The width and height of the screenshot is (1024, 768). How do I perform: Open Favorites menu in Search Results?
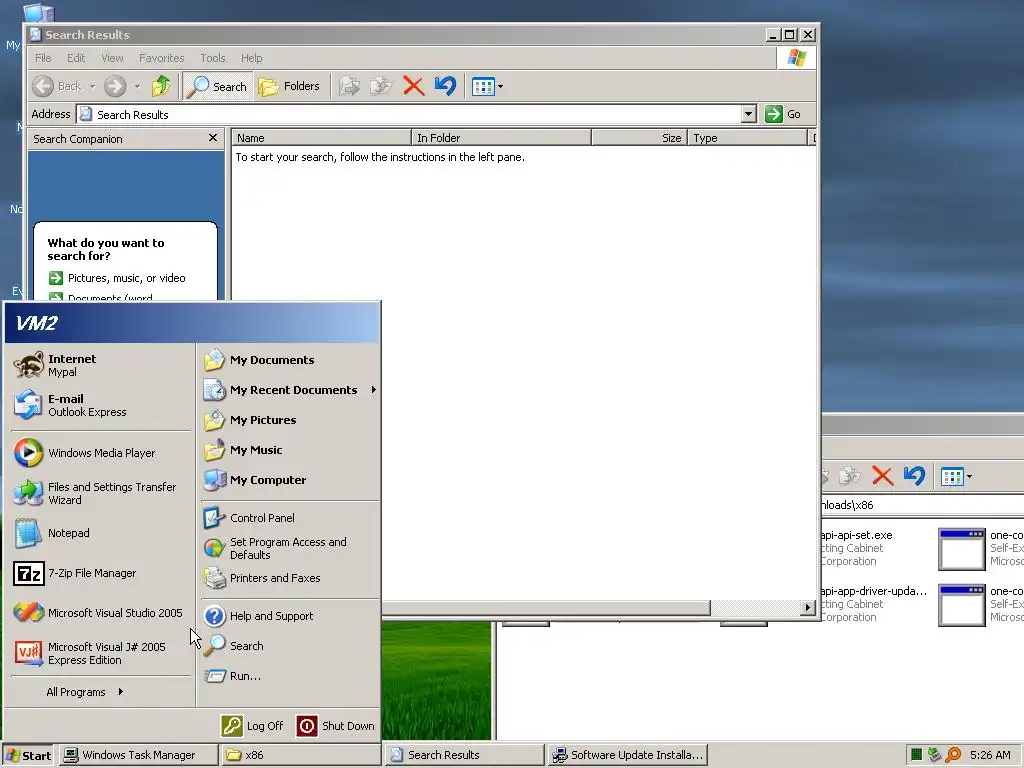click(161, 58)
